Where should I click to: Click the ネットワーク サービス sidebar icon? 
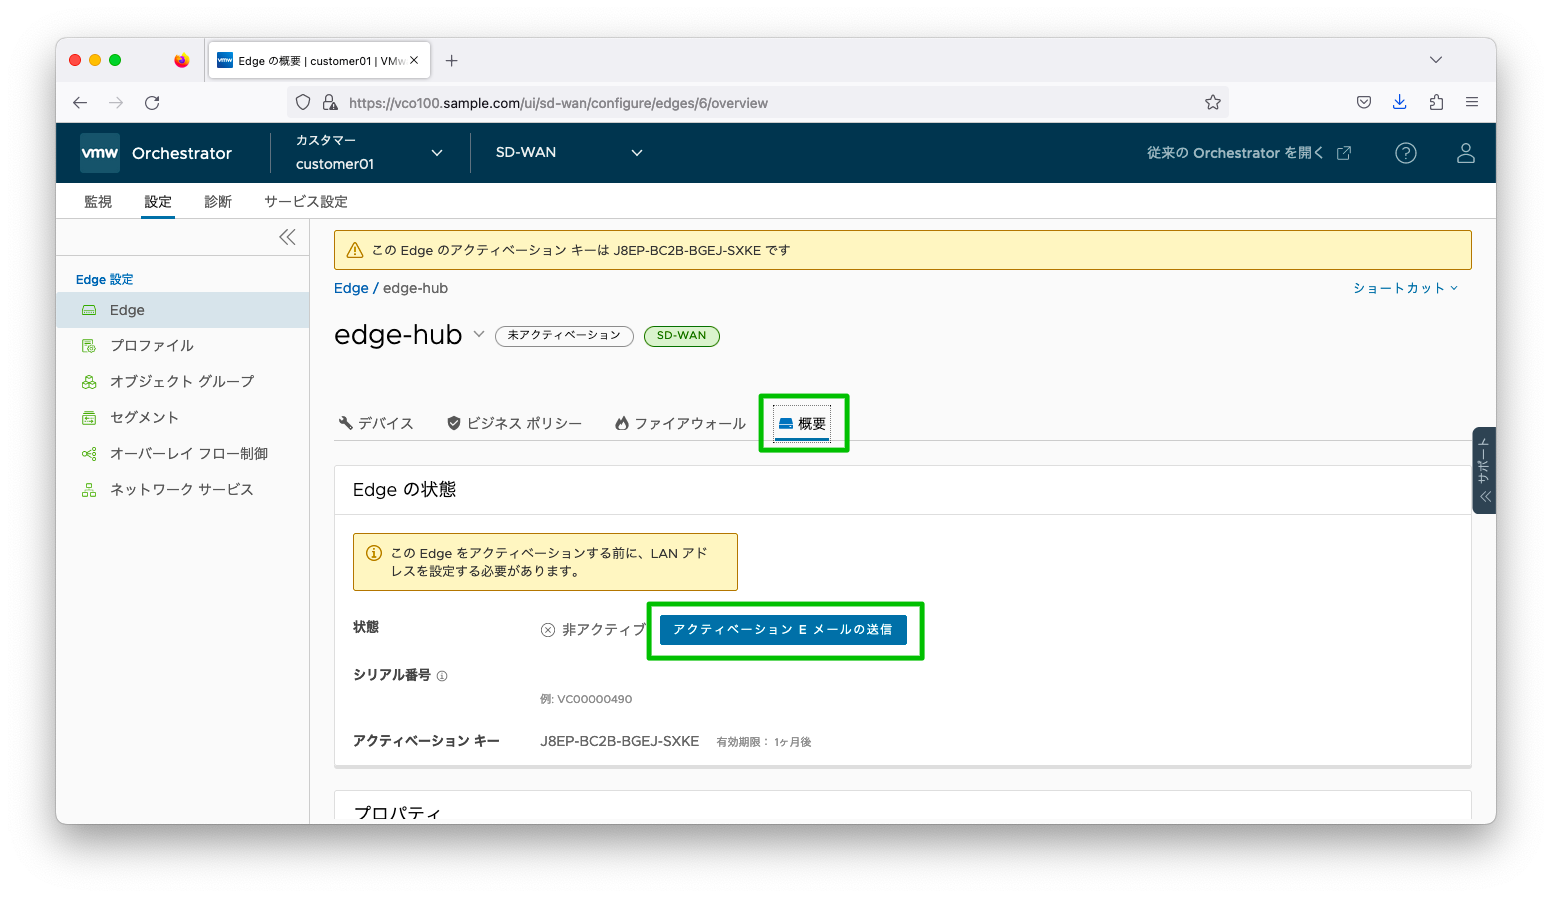tap(89, 490)
